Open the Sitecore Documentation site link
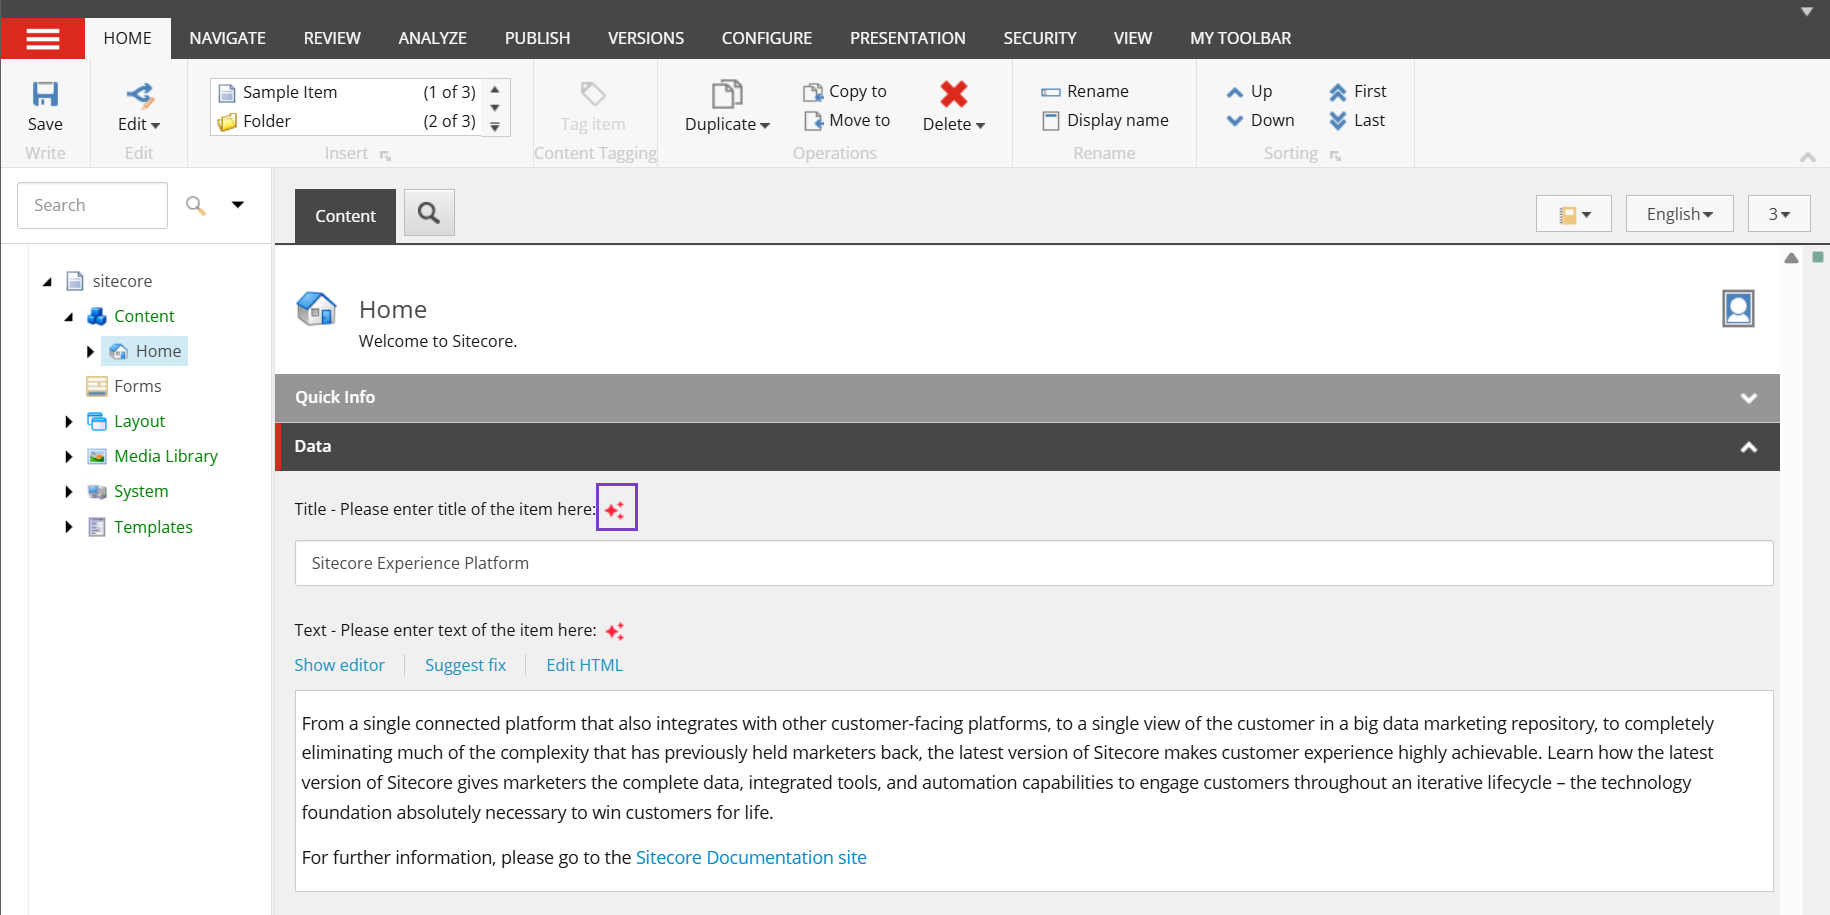The image size is (1830, 915). tap(751, 858)
